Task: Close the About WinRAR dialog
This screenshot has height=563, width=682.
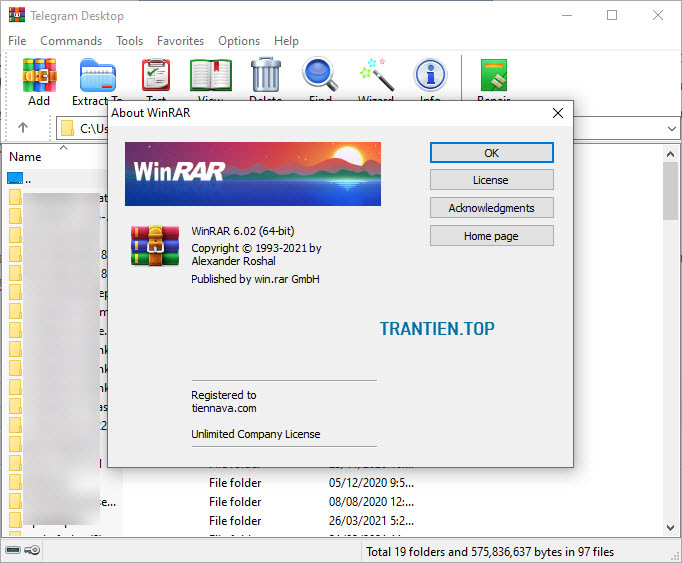Action: point(558,113)
